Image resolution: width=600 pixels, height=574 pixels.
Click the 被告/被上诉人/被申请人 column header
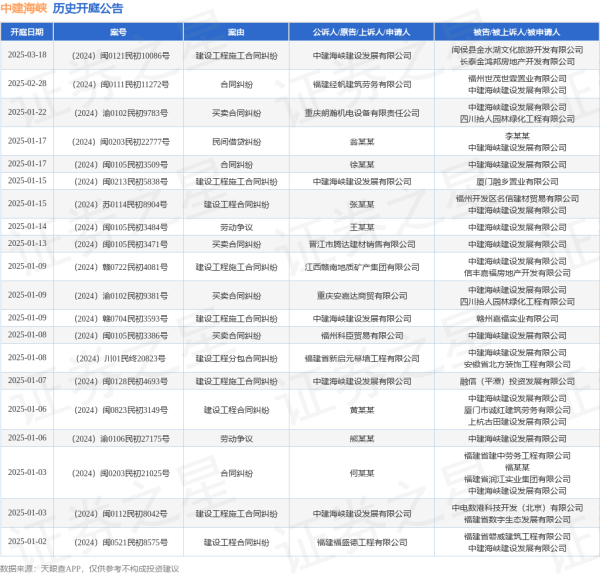(517, 32)
